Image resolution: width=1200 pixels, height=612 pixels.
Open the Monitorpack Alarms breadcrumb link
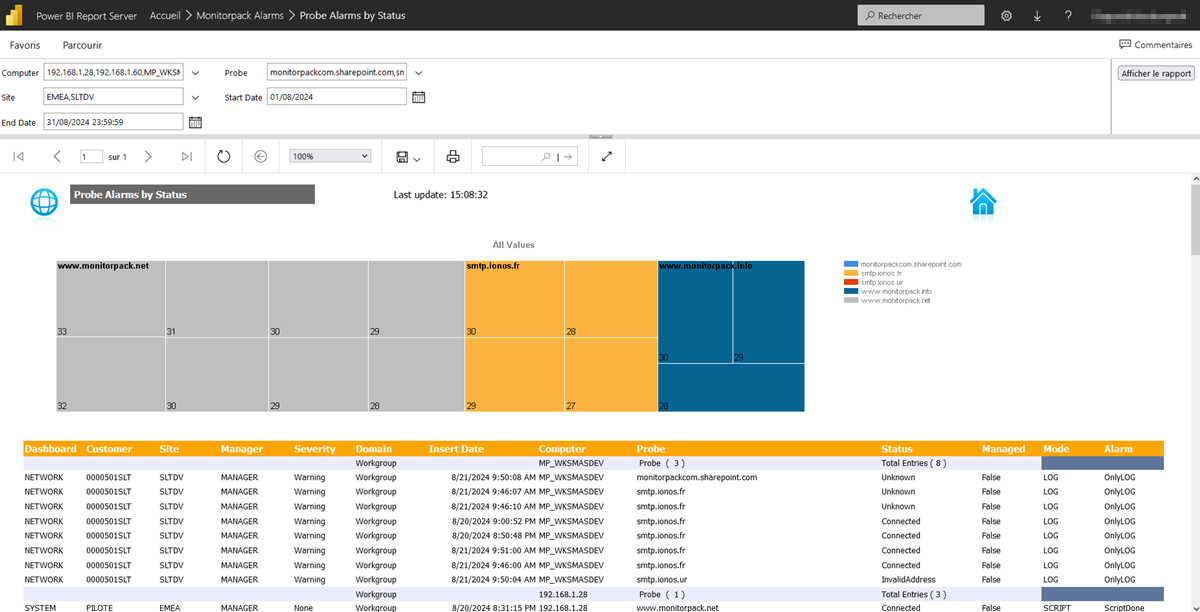tap(239, 16)
